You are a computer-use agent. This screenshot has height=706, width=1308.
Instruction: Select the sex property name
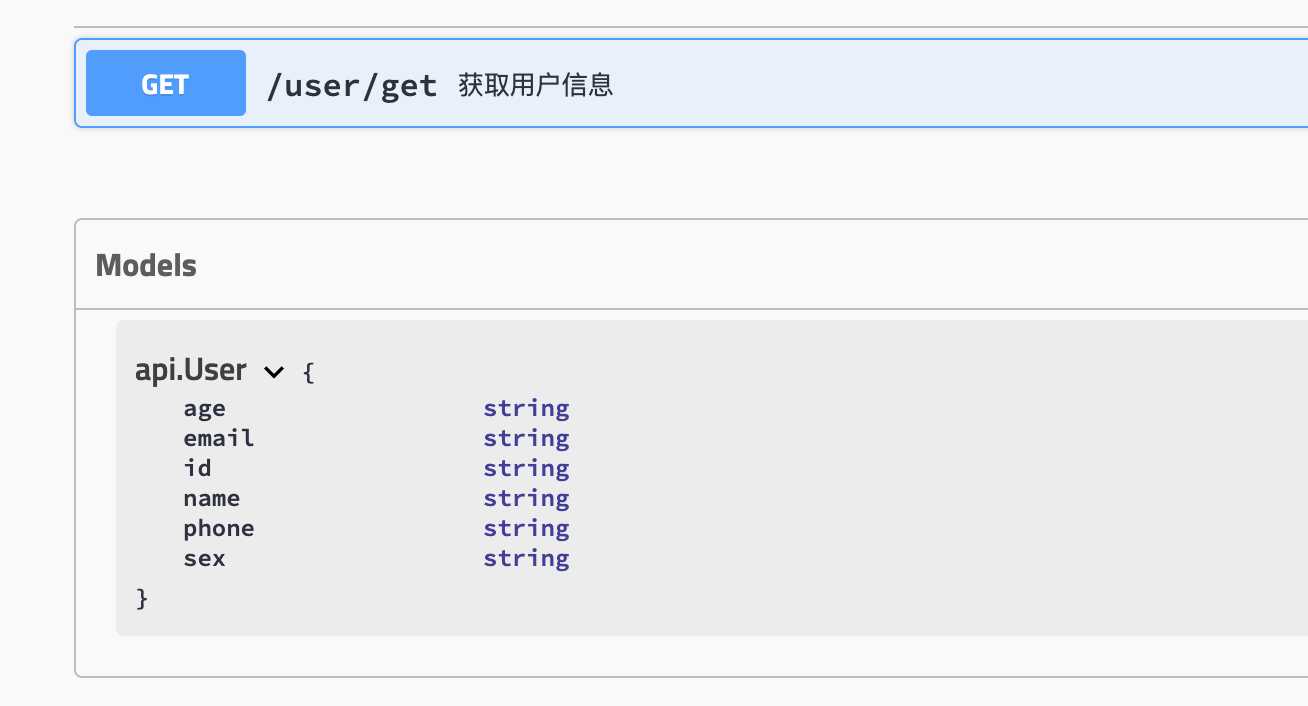[204, 558]
